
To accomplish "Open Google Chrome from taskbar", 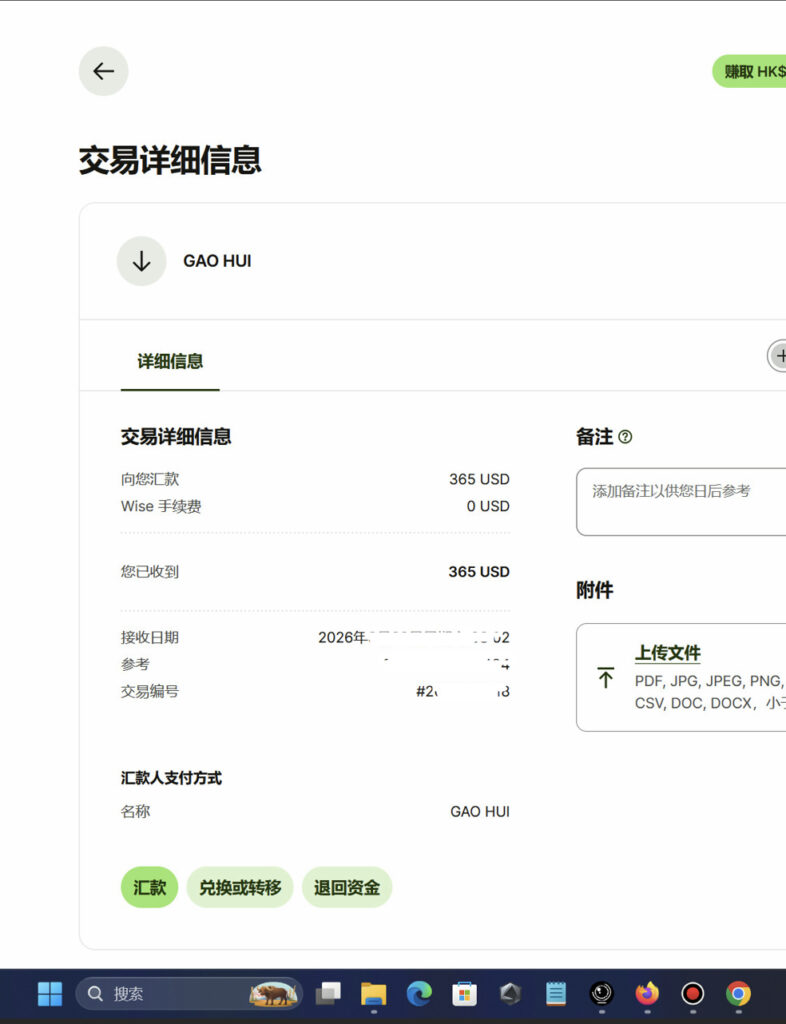I will (x=738, y=994).
